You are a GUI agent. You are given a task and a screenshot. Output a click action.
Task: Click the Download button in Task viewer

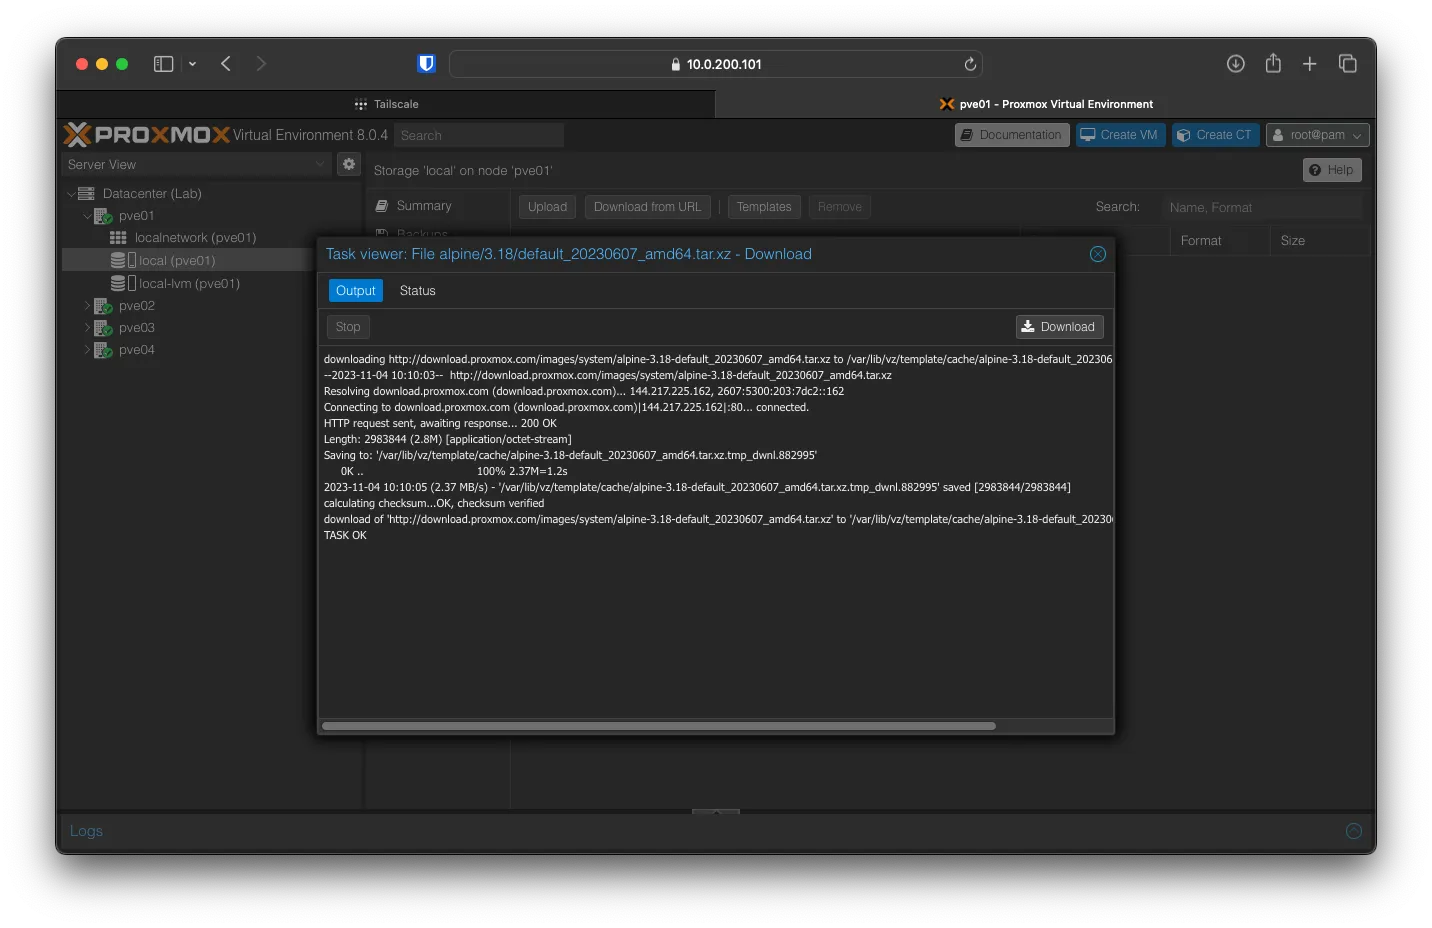[x=1060, y=327]
